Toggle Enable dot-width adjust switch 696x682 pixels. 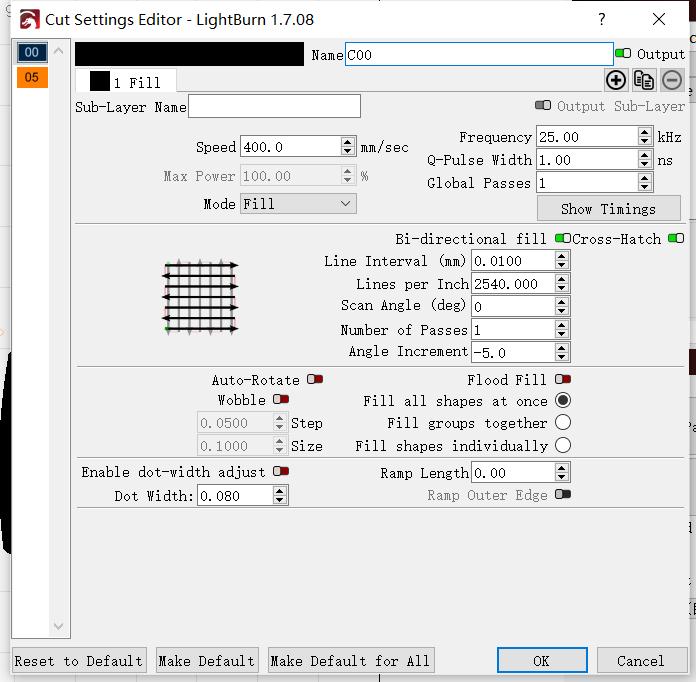pyautogui.click(x=281, y=471)
